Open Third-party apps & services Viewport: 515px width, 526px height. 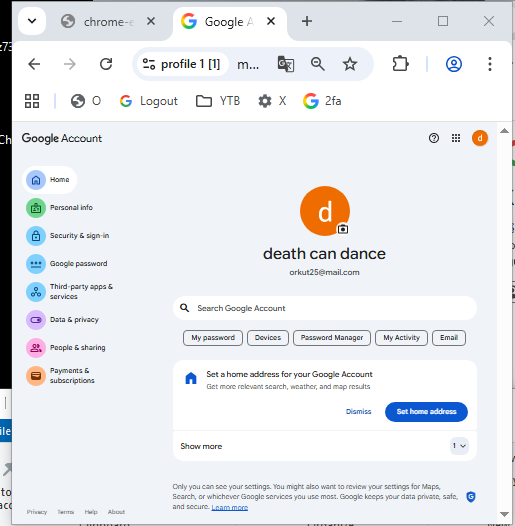pyautogui.click(x=69, y=292)
